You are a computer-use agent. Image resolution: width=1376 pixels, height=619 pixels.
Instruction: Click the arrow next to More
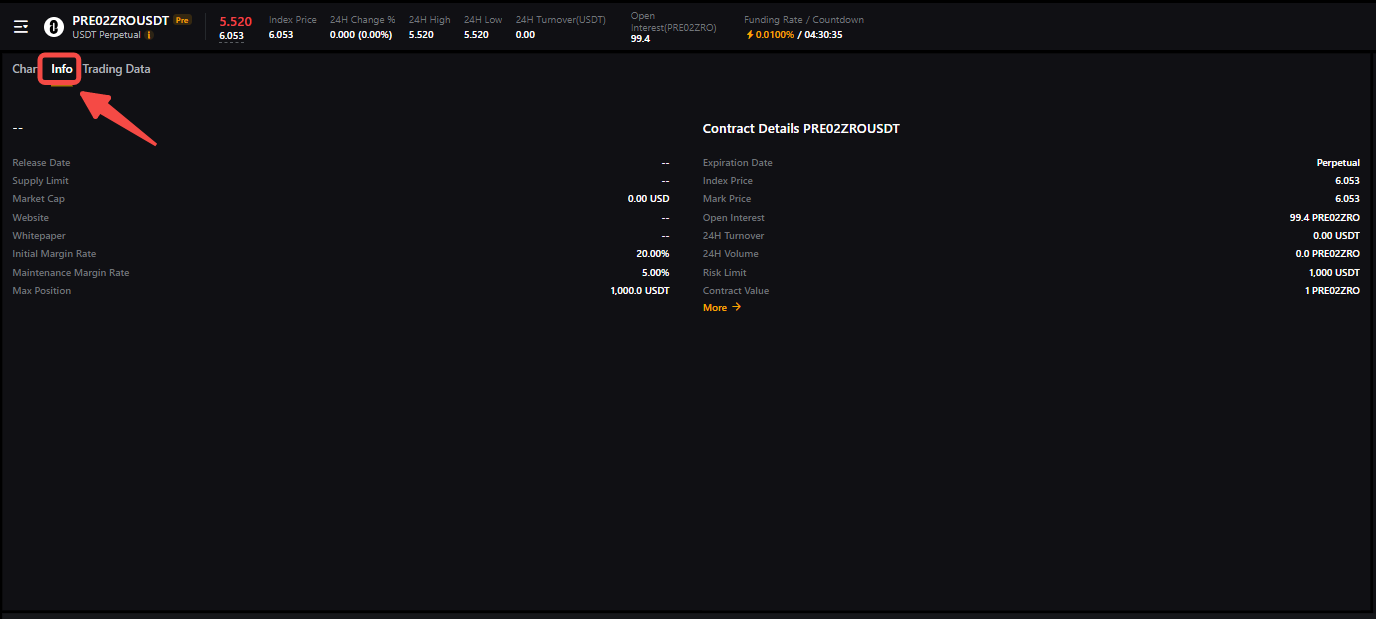point(737,307)
